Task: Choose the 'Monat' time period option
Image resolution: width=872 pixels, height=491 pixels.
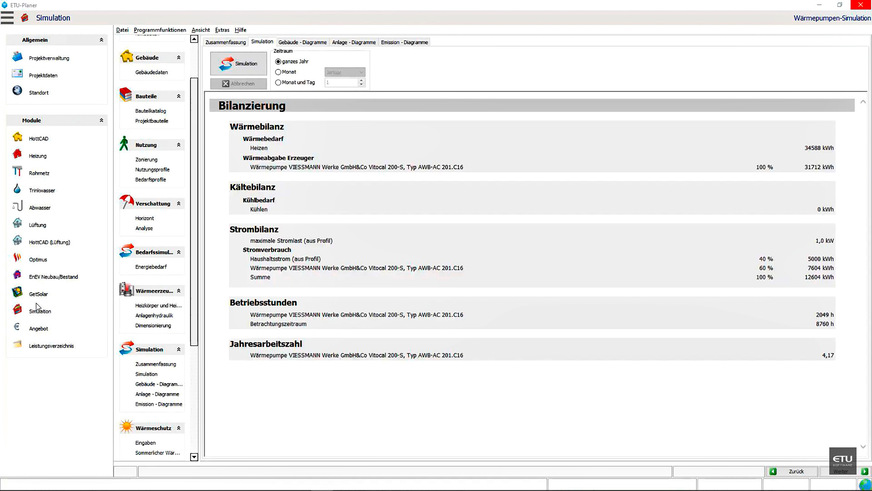Action: pos(278,72)
